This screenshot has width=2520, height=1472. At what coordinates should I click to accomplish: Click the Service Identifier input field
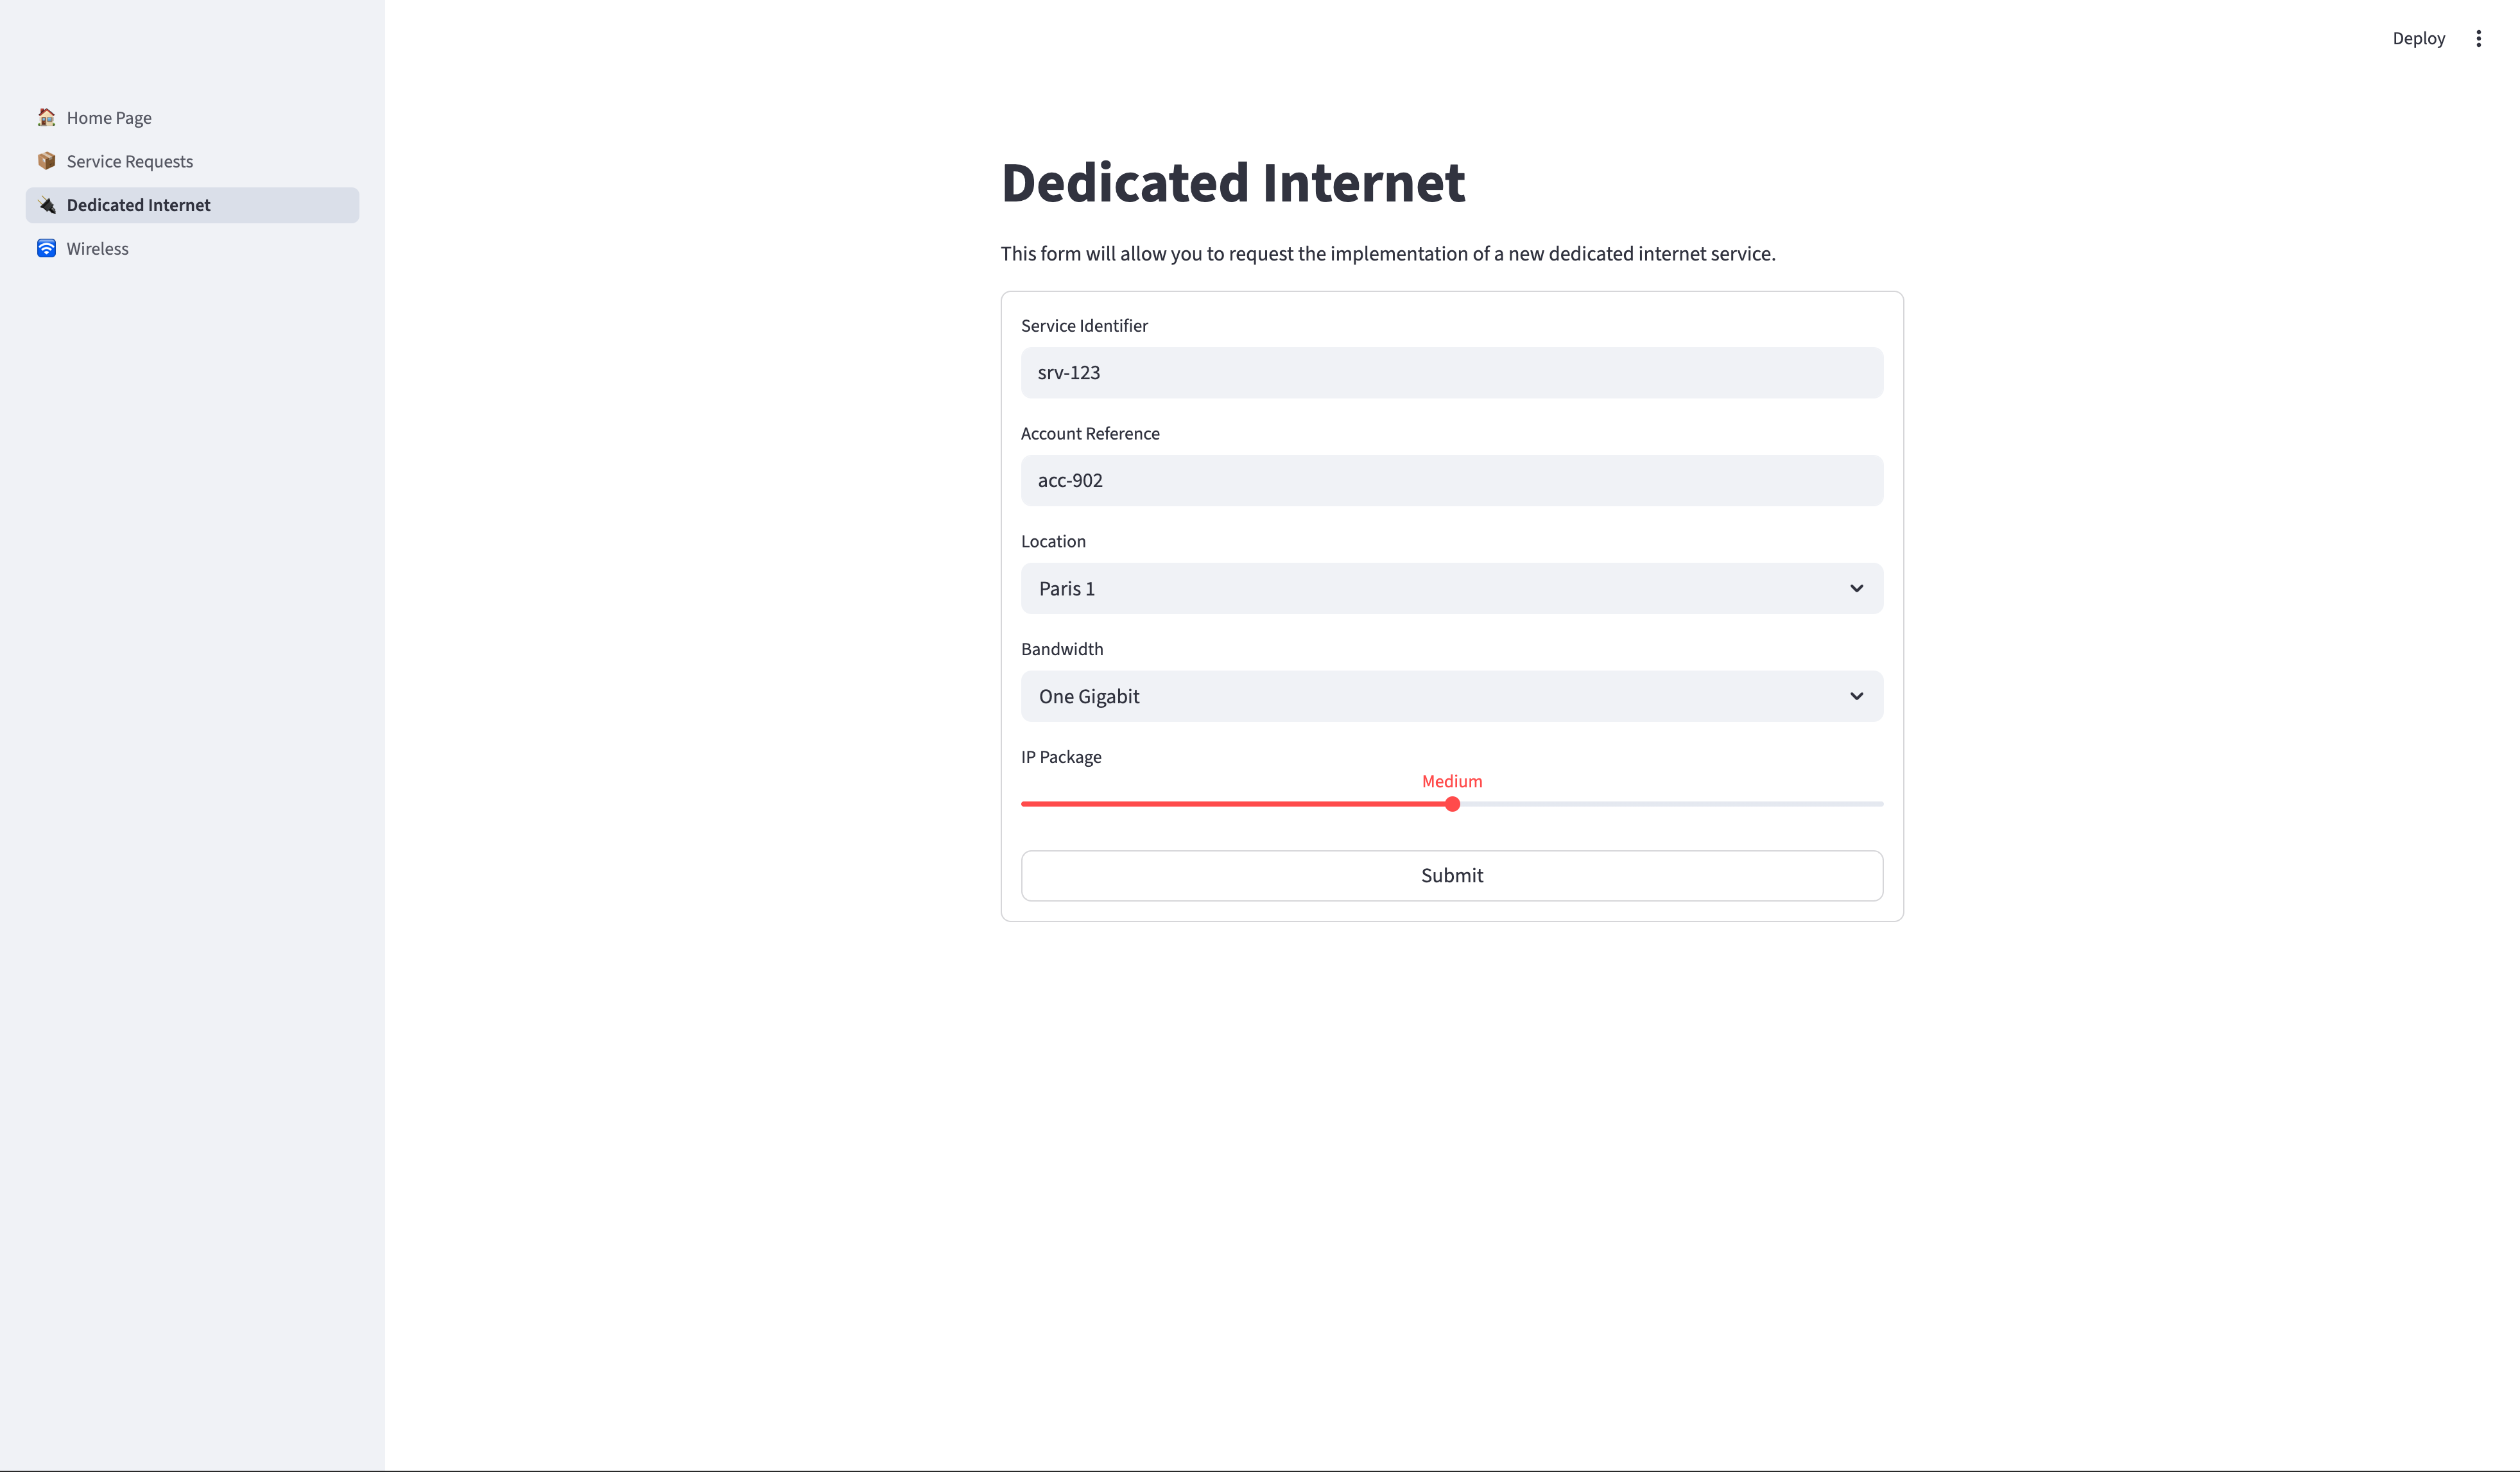click(x=1451, y=372)
